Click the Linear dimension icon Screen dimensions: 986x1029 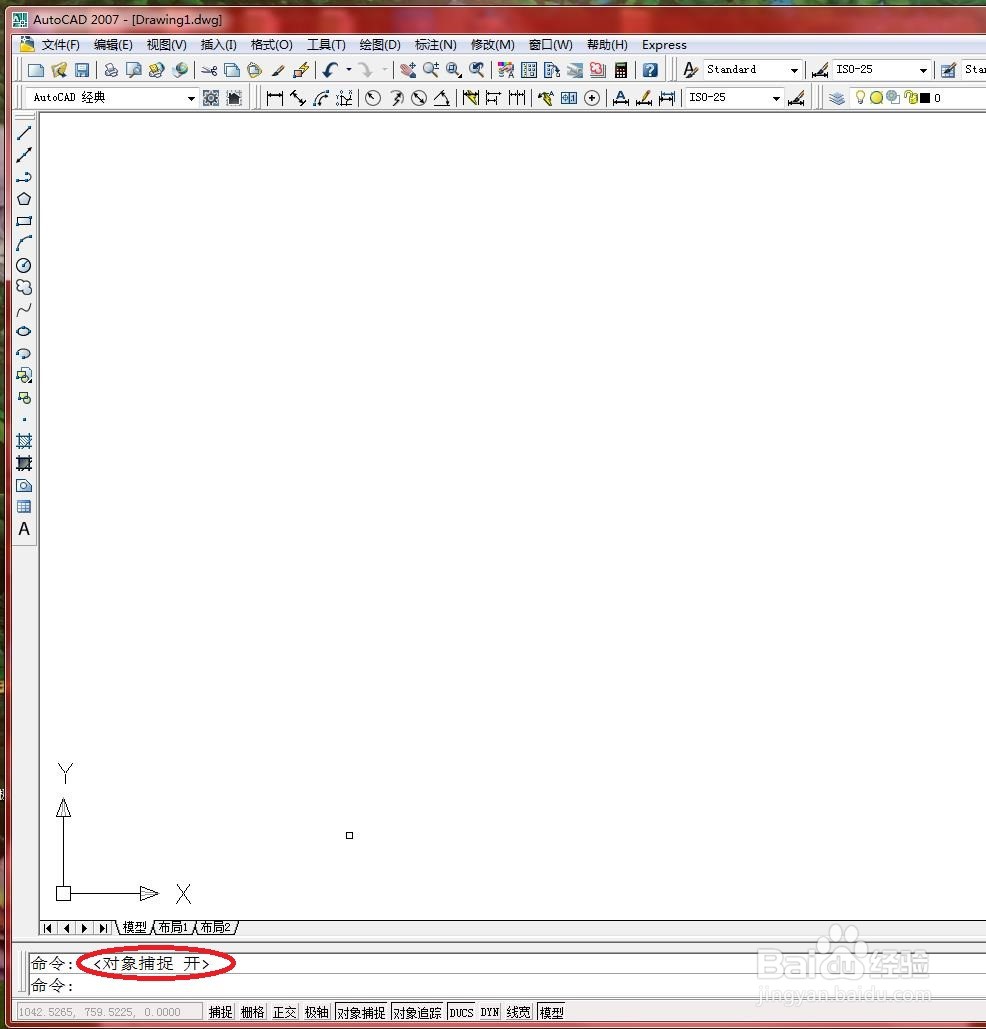coord(274,98)
